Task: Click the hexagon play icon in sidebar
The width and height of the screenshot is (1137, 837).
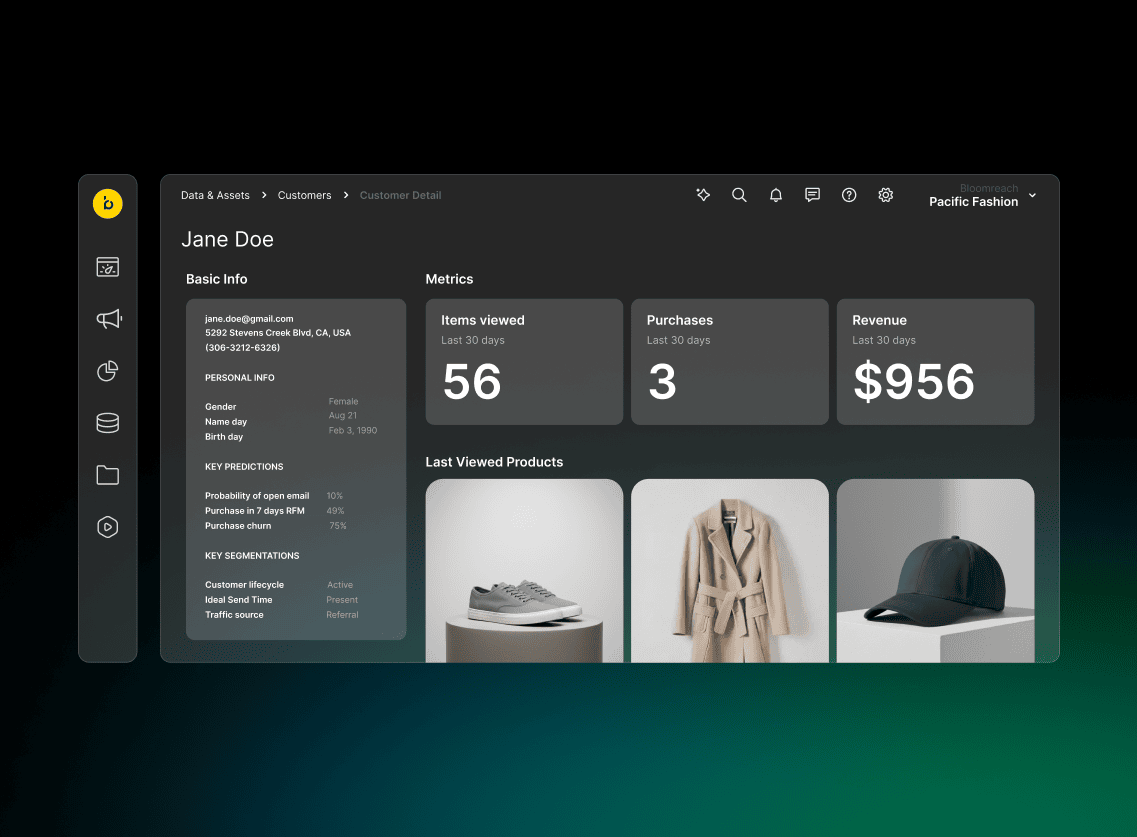Action: click(108, 527)
